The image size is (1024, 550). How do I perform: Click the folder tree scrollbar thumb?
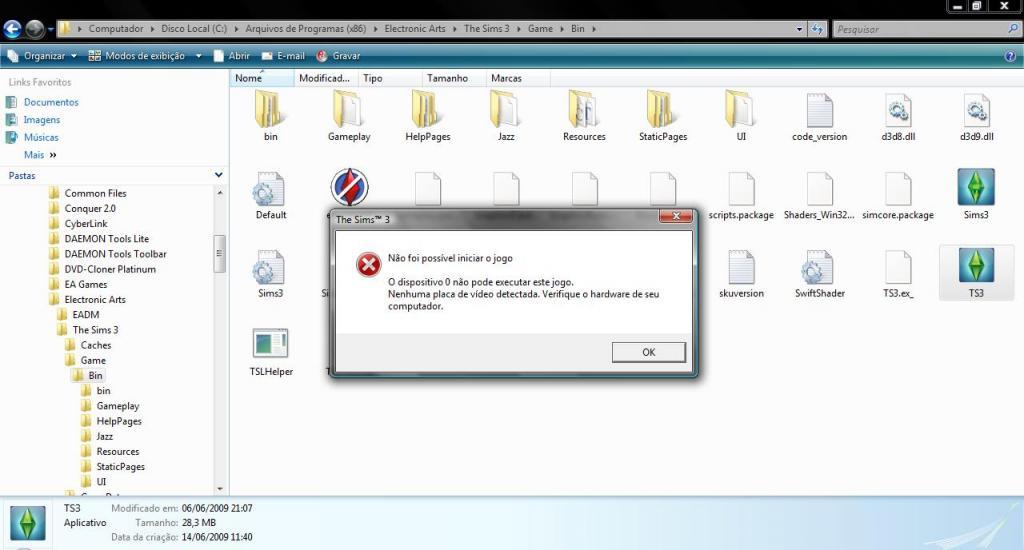pos(219,253)
